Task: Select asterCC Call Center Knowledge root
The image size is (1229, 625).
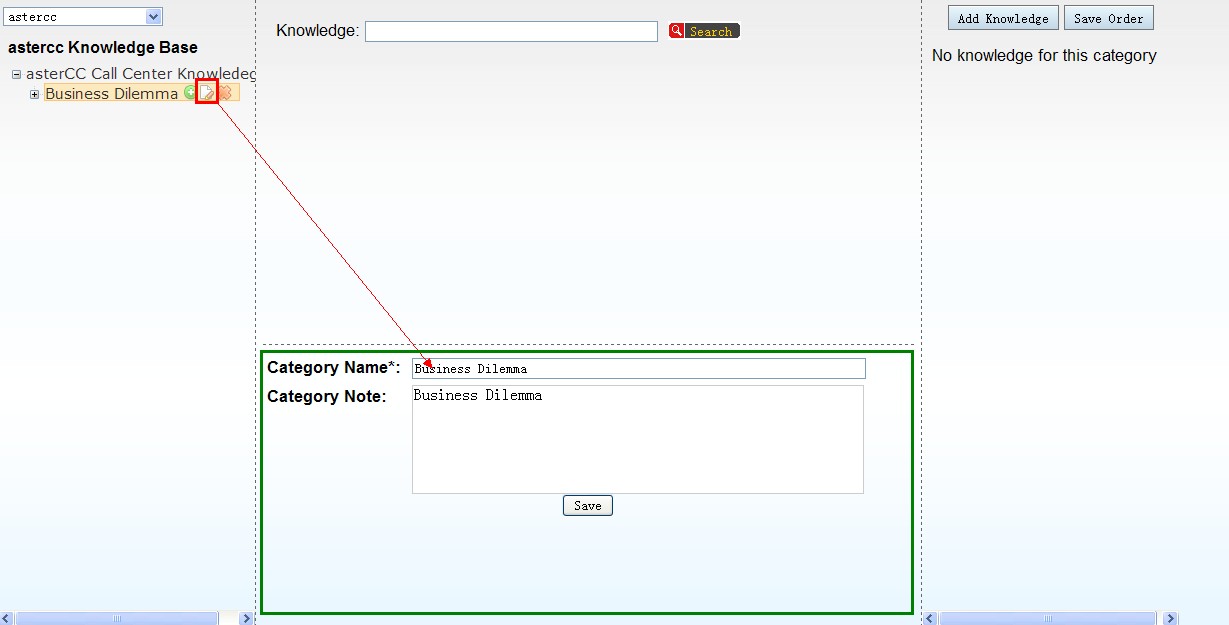Action: (140, 74)
